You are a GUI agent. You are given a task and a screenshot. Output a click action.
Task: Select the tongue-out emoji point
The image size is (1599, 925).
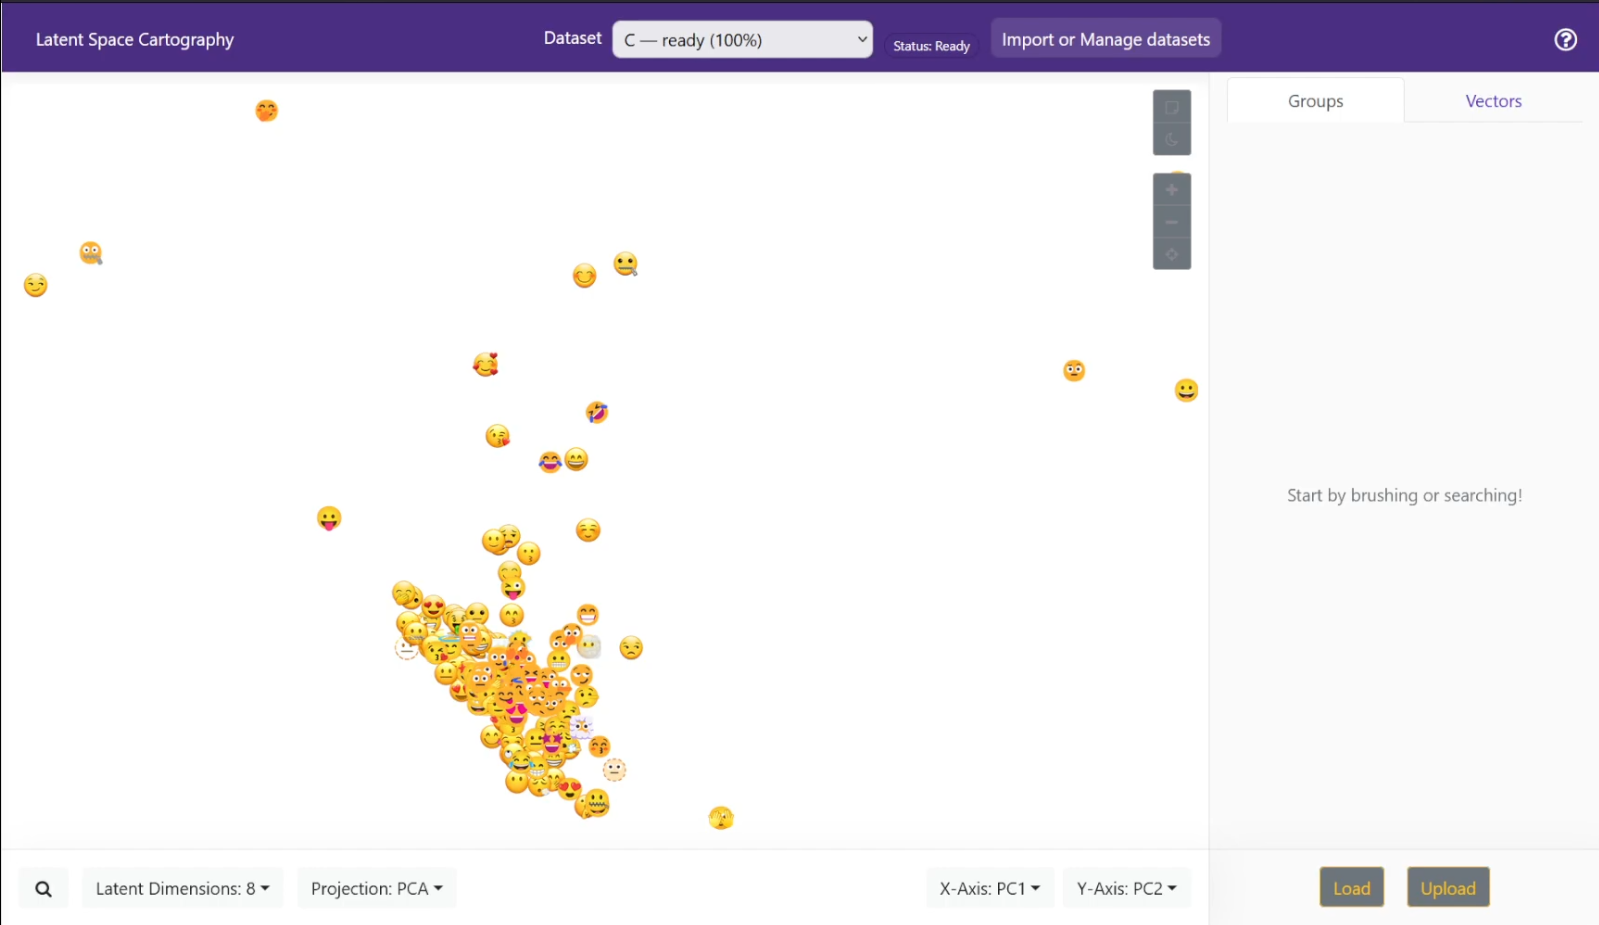point(329,518)
